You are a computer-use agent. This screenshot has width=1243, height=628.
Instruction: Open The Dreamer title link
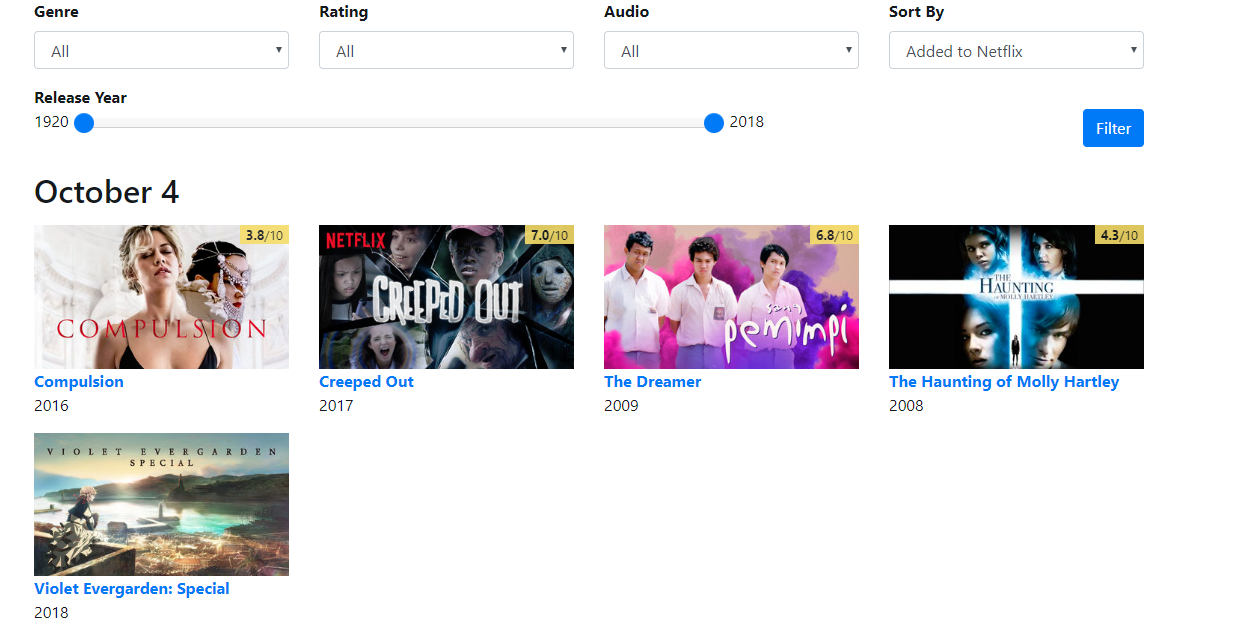pos(653,382)
